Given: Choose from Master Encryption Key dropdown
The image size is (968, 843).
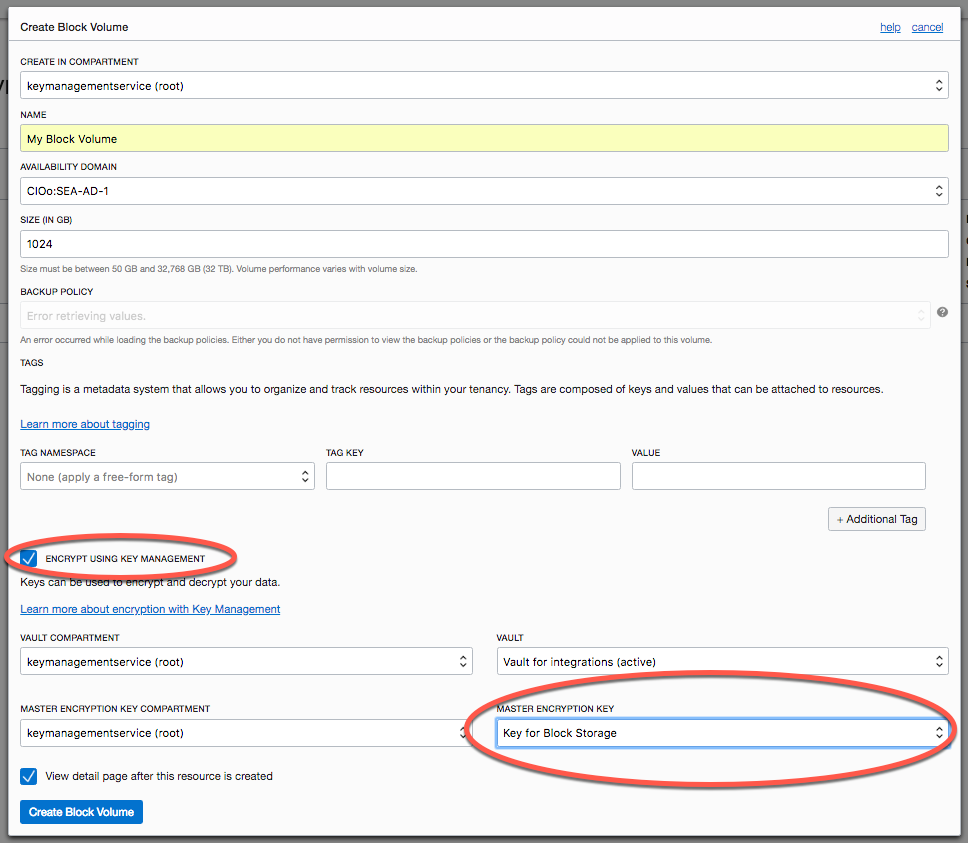Looking at the screenshot, I should pos(722,733).
